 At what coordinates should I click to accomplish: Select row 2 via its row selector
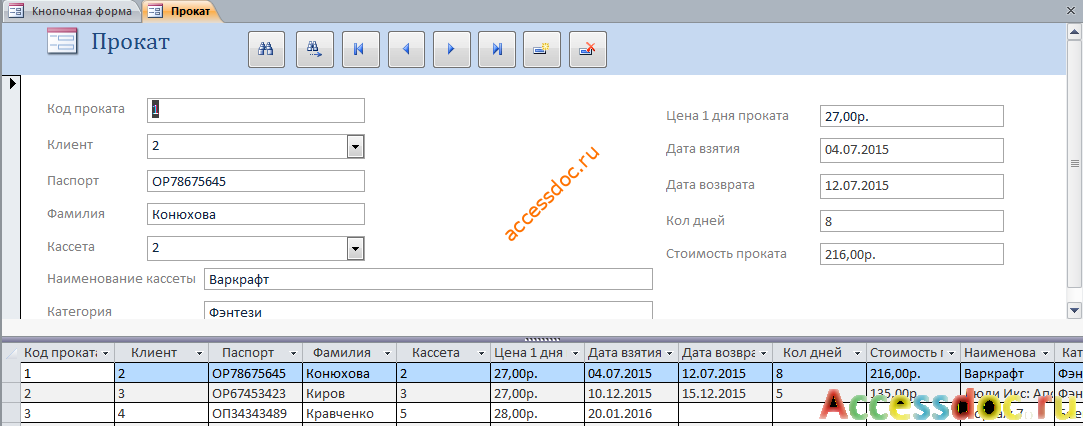pyautogui.click(x=10, y=394)
